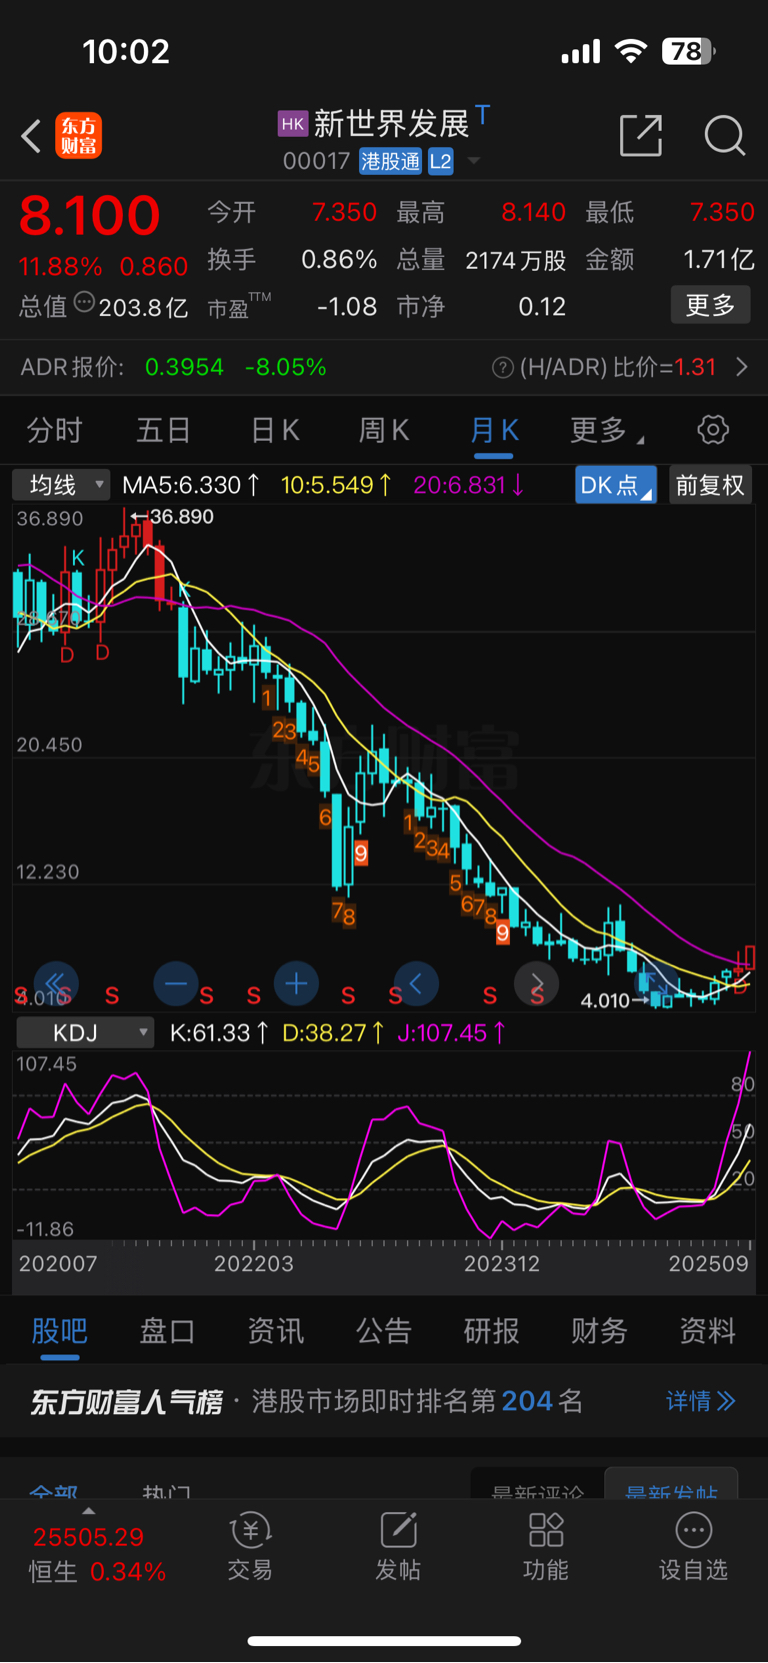
Task: Open the 前复权 adjustment selector
Action: click(x=710, y=485)
